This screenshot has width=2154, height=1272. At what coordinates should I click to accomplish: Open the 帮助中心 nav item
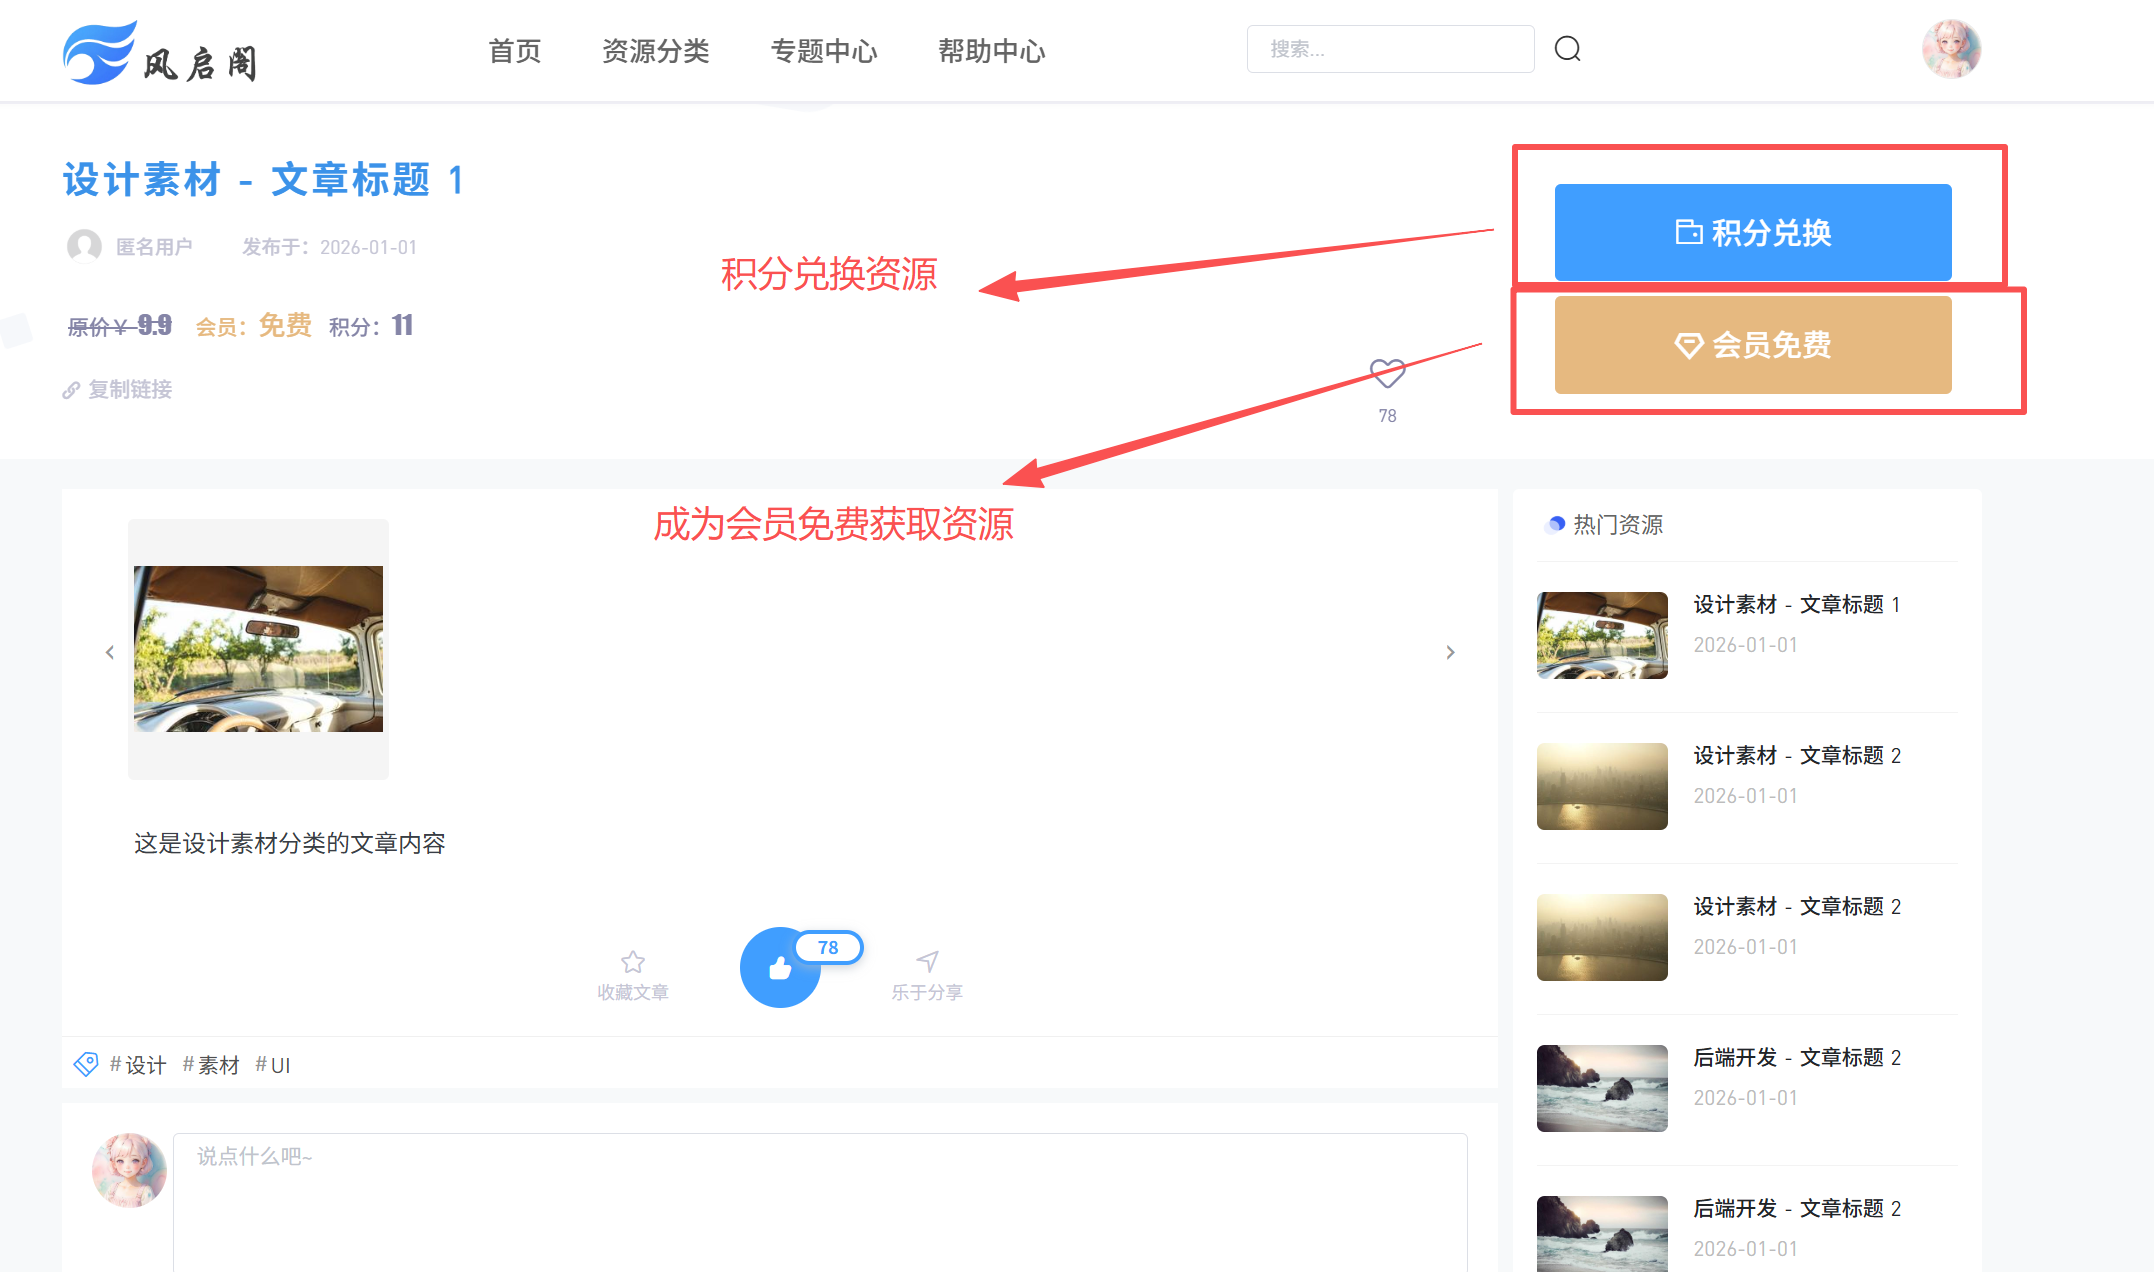click(991, 51)
